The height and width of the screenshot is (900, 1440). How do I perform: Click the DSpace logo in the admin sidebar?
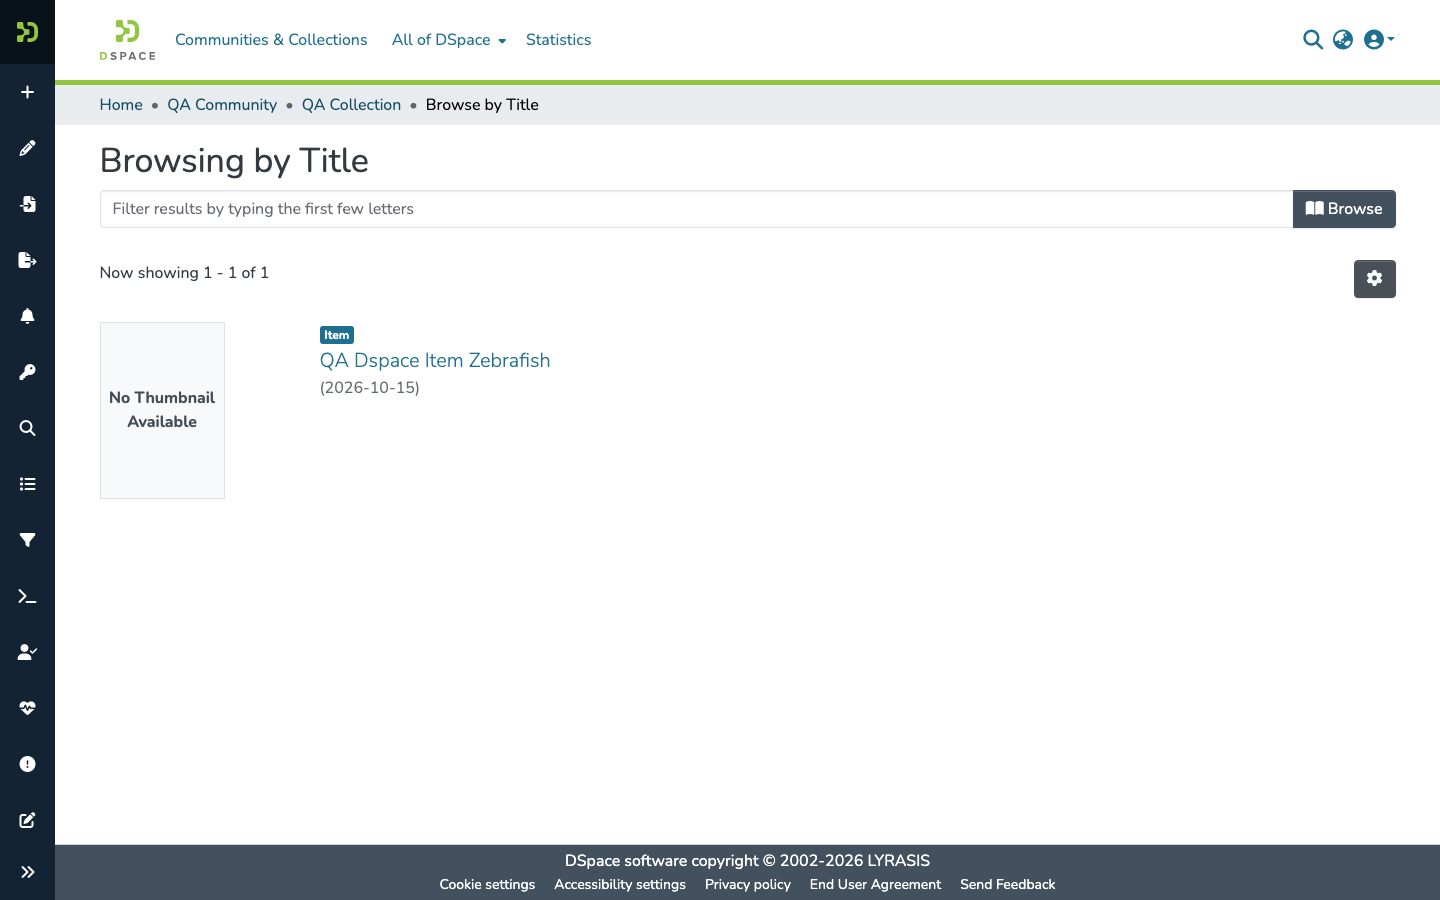tap(27, 32)
